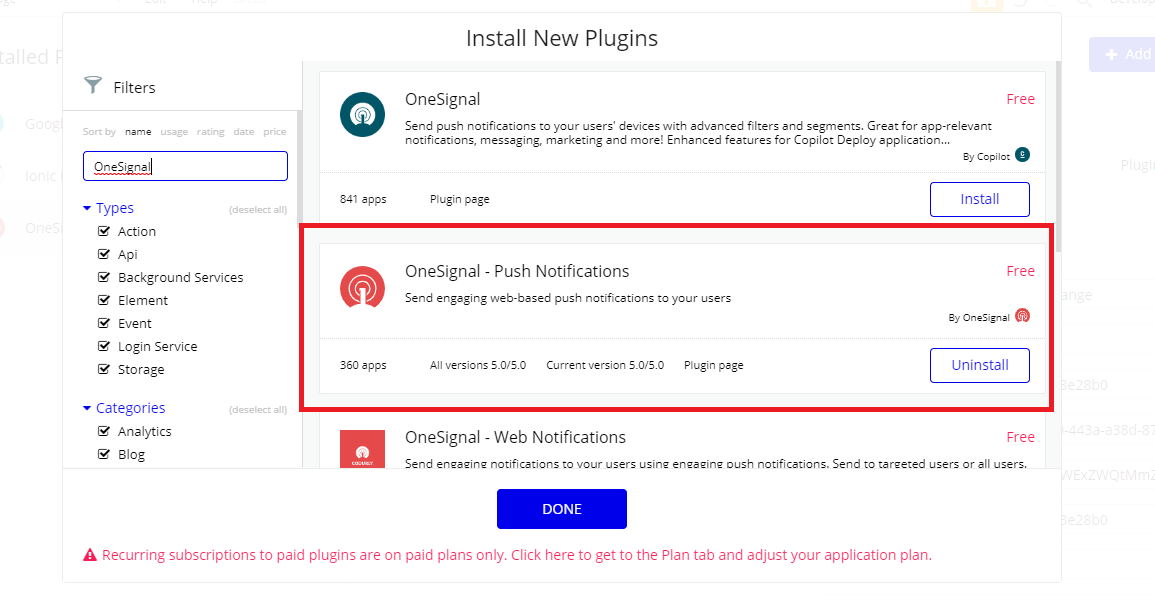Uncheck the Analytics category checkbox
Screen dimensions: 1155x601
[x=104, y=431]
